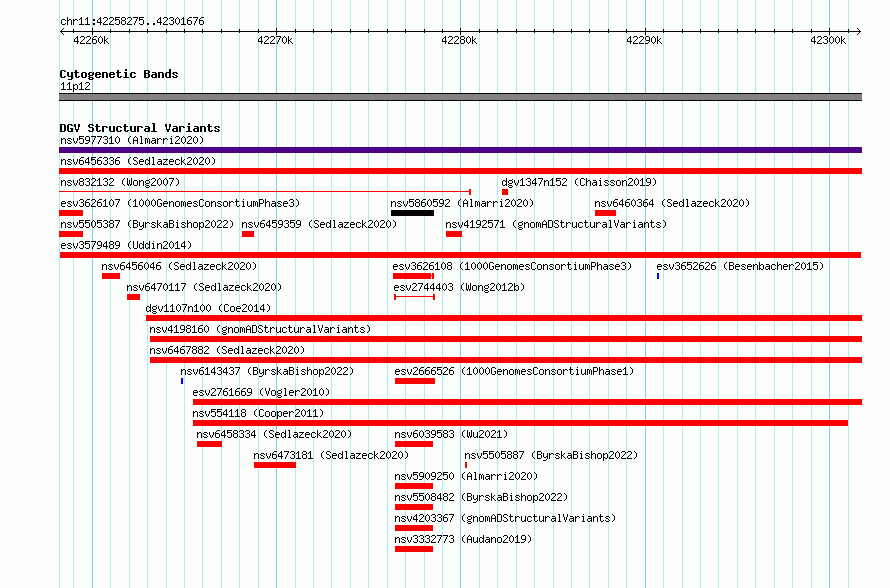Select nsv832132 (Wong2007) variant label
The height and width of the screenshot is (588, 890).
coord(120,182)
